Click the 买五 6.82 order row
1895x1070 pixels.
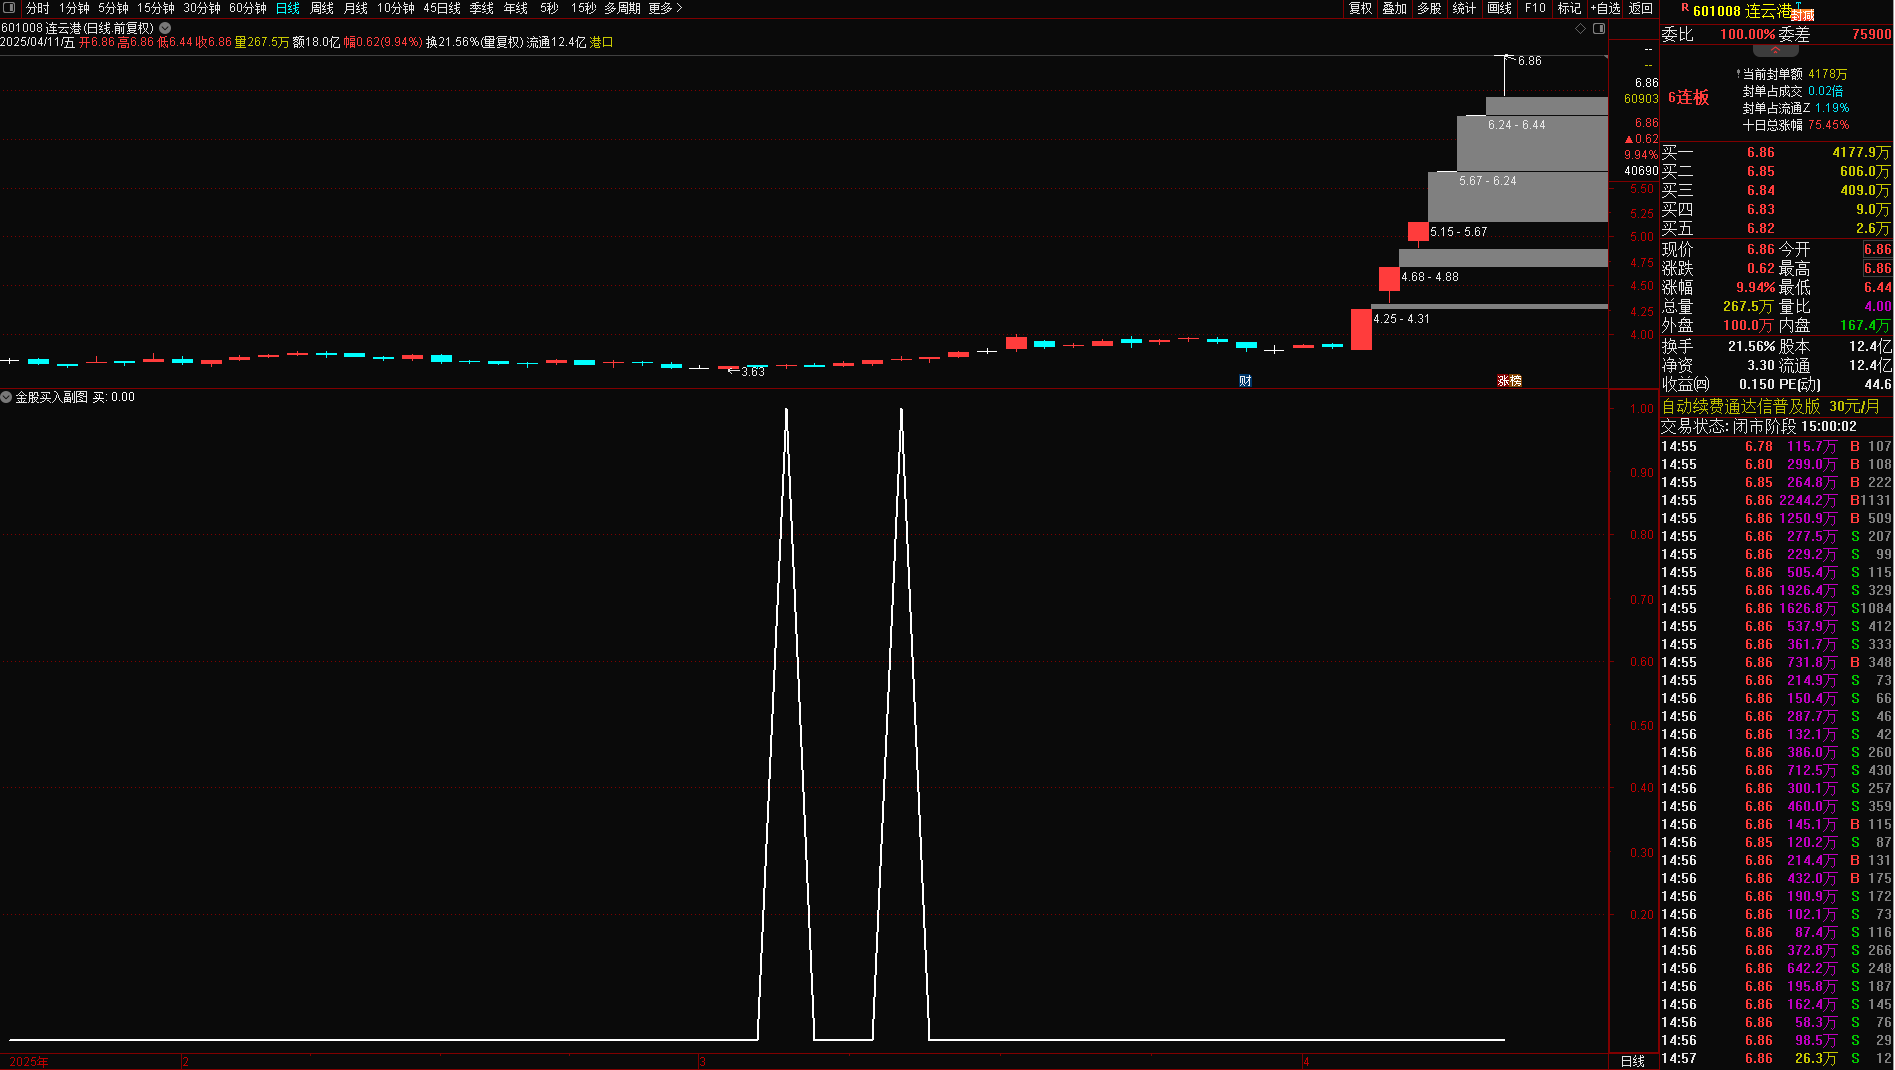[x=1776, y=229]
